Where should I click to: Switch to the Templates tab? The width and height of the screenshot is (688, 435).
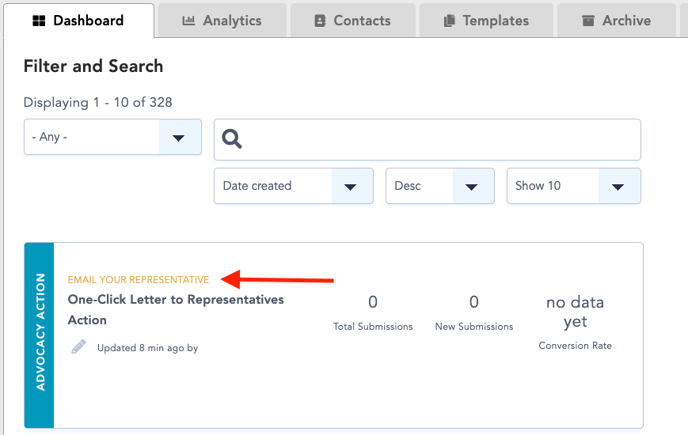pyautogui.click(x=486, y=21)
